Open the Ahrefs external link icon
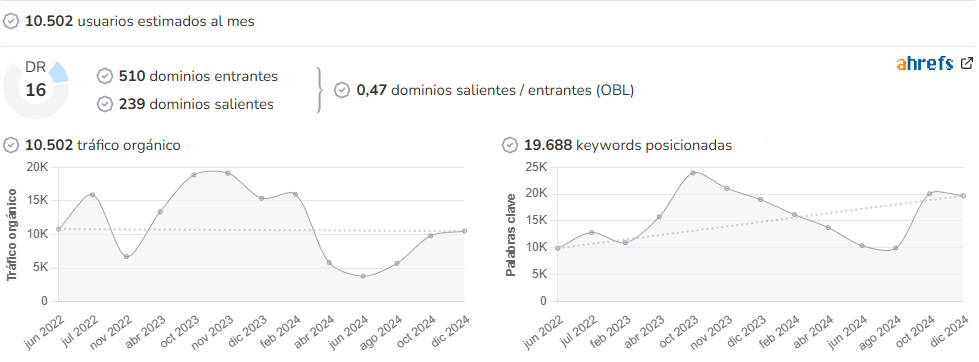Viewport: 979px width, 362px height. coord(967,63)
